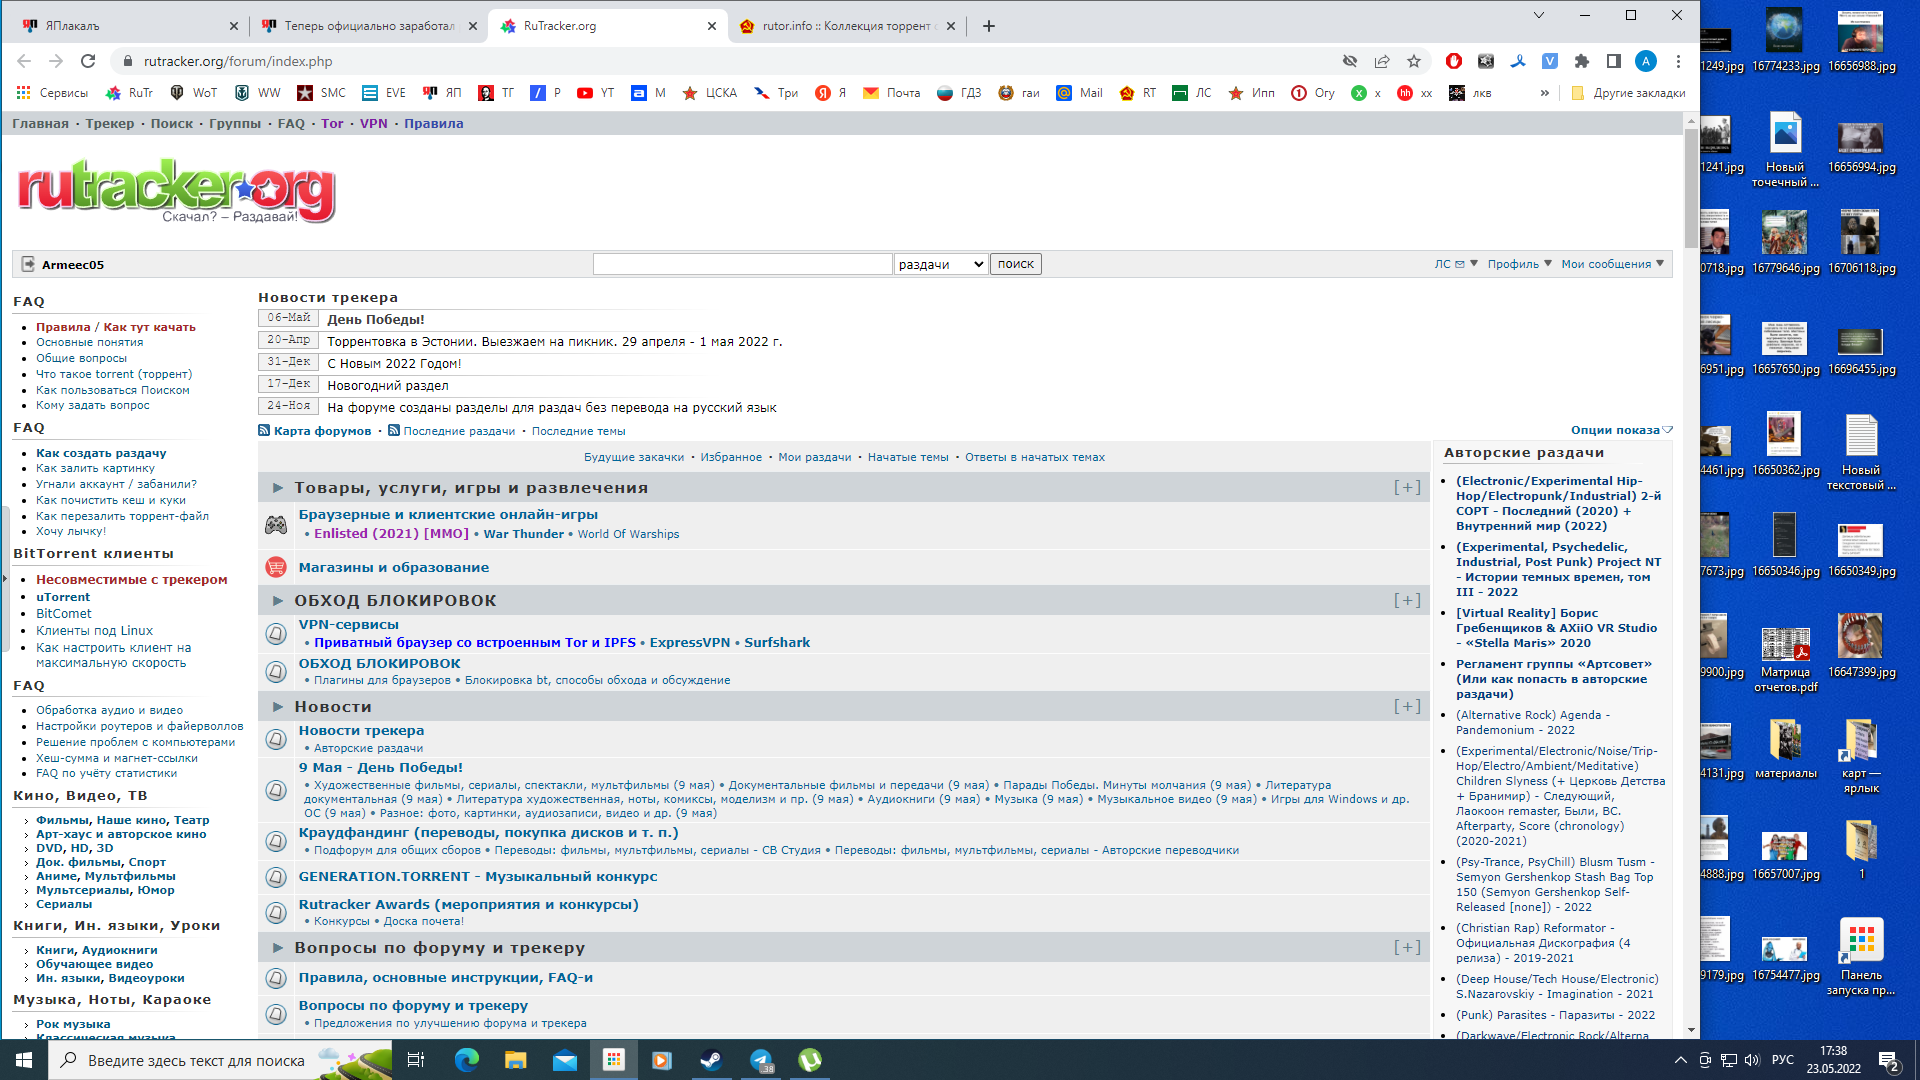This screenshot has height=1080, width=1920.
Task: Toggle [+] on Вопросы по форуму и трекеру
Action: click(1407, 947)
